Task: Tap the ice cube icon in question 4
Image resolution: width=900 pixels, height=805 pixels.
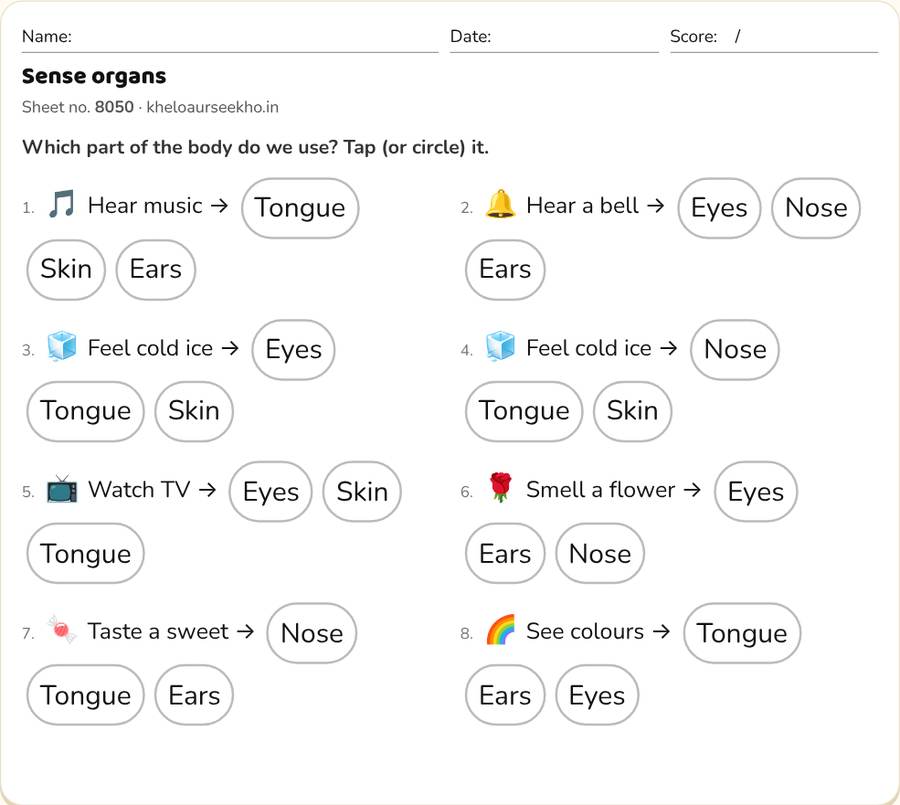Action: (500, 346)
